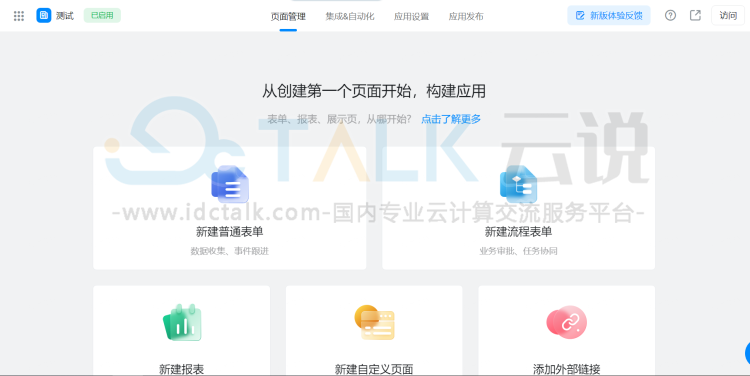Switch to the 页面管理 tab

pos(288,16)
